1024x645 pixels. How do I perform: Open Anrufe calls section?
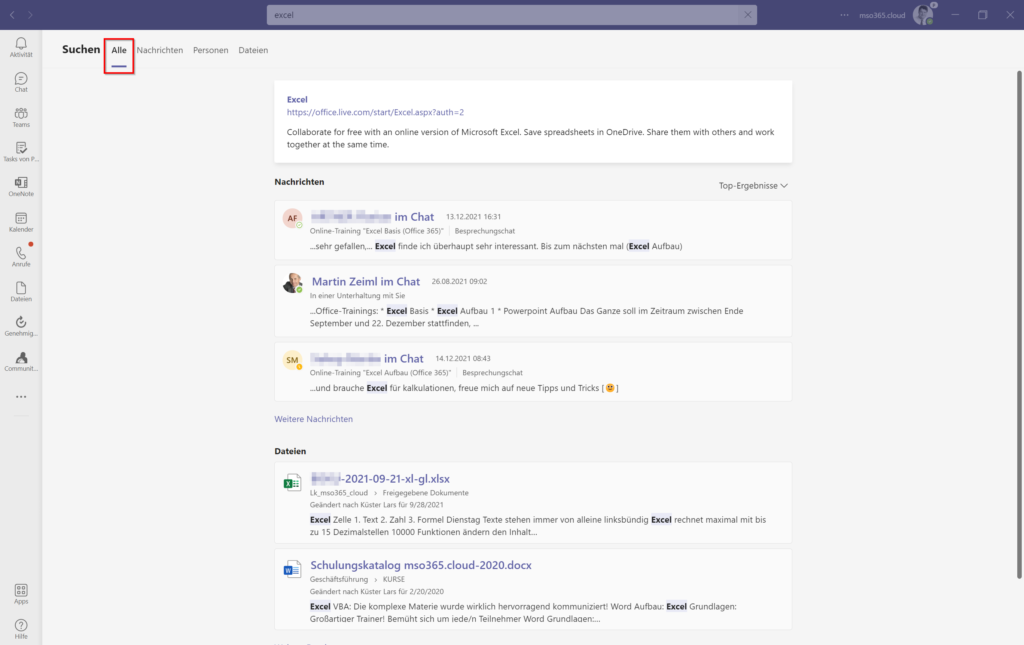click(x=21, y=257)
